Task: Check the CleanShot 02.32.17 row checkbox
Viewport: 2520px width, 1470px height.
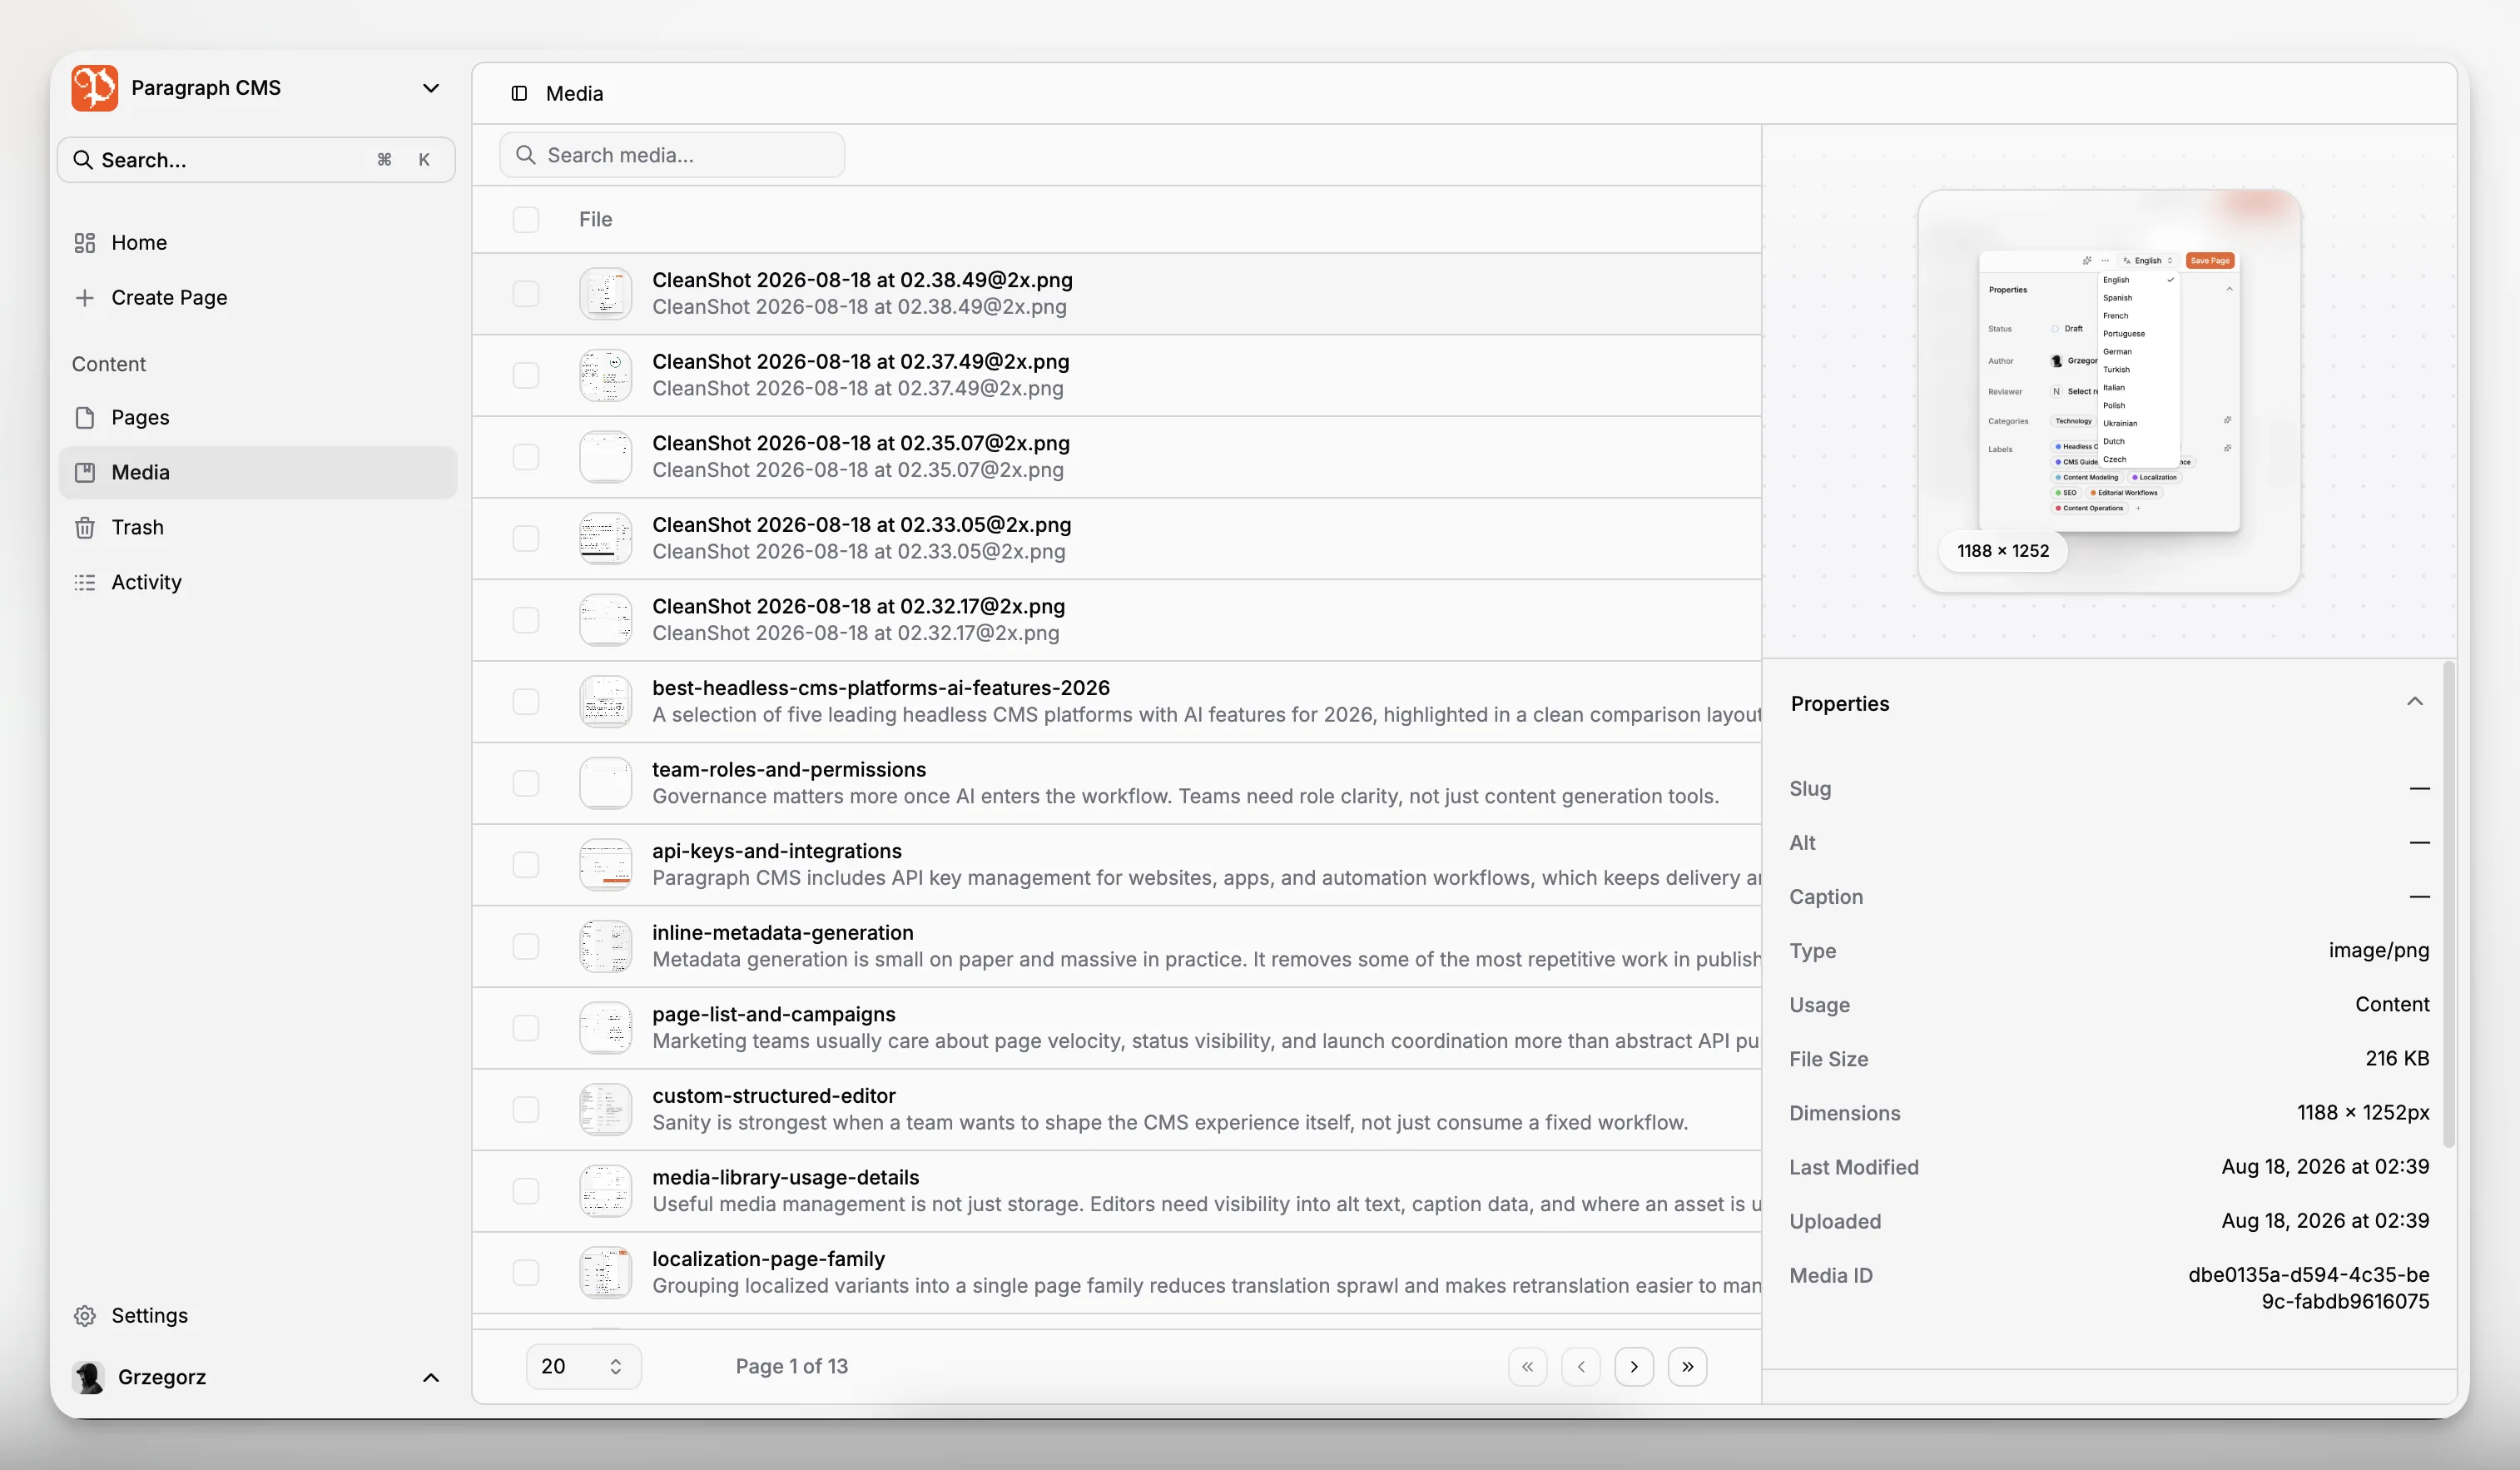Action: coord(525,620)
